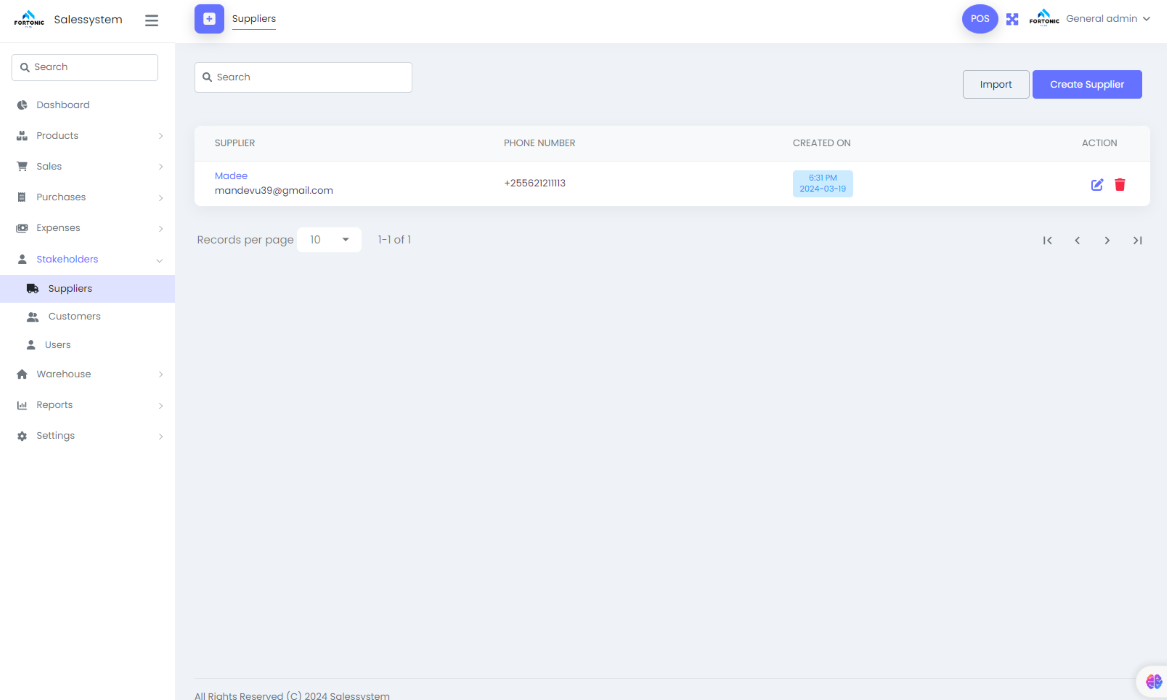Open the Dashboard menu item
Screen dimensions: 1167x700
[x=63, y=105]
